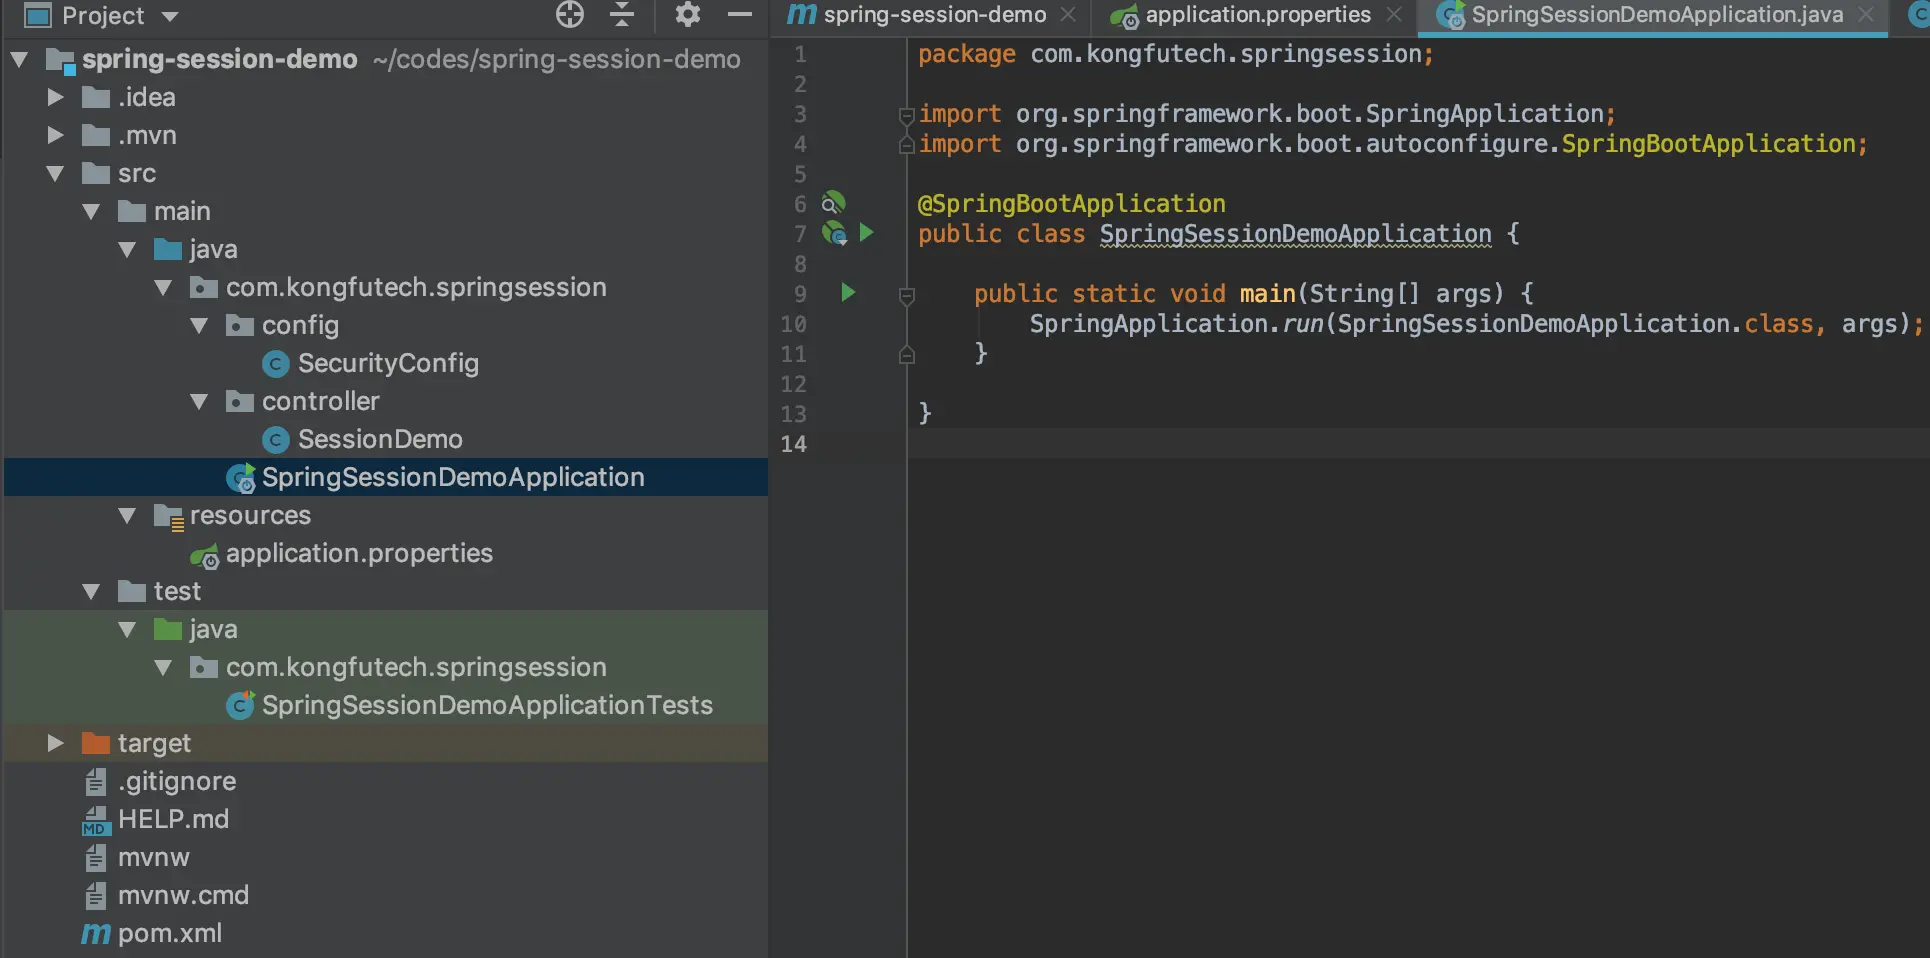1930x958 pixels.
Task: Click the package declaration on line 1
Action: [1176, 54]
